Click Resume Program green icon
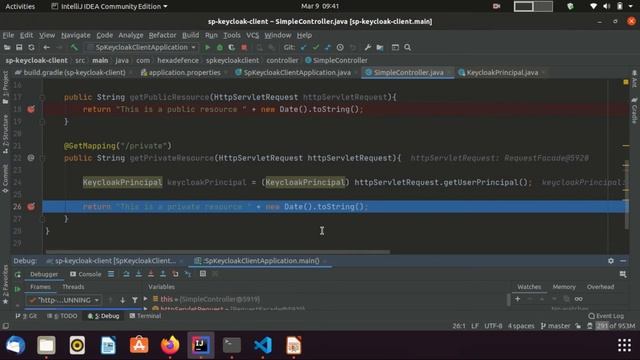Screen dimensions: 640x360 pyautogui.click(x=18, y=289)
